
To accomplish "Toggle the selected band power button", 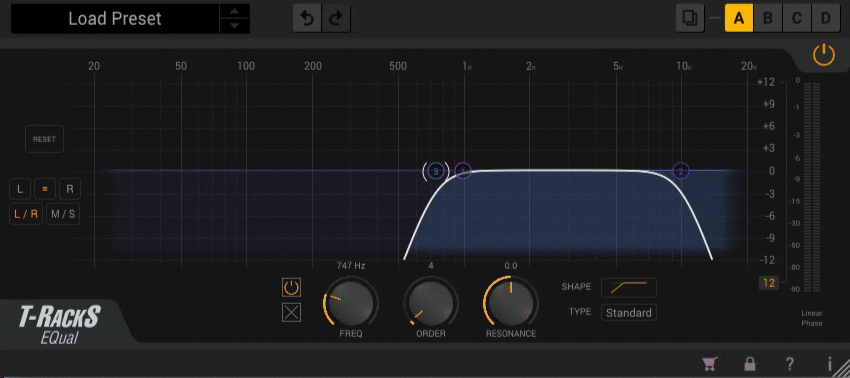I will 291,288.
